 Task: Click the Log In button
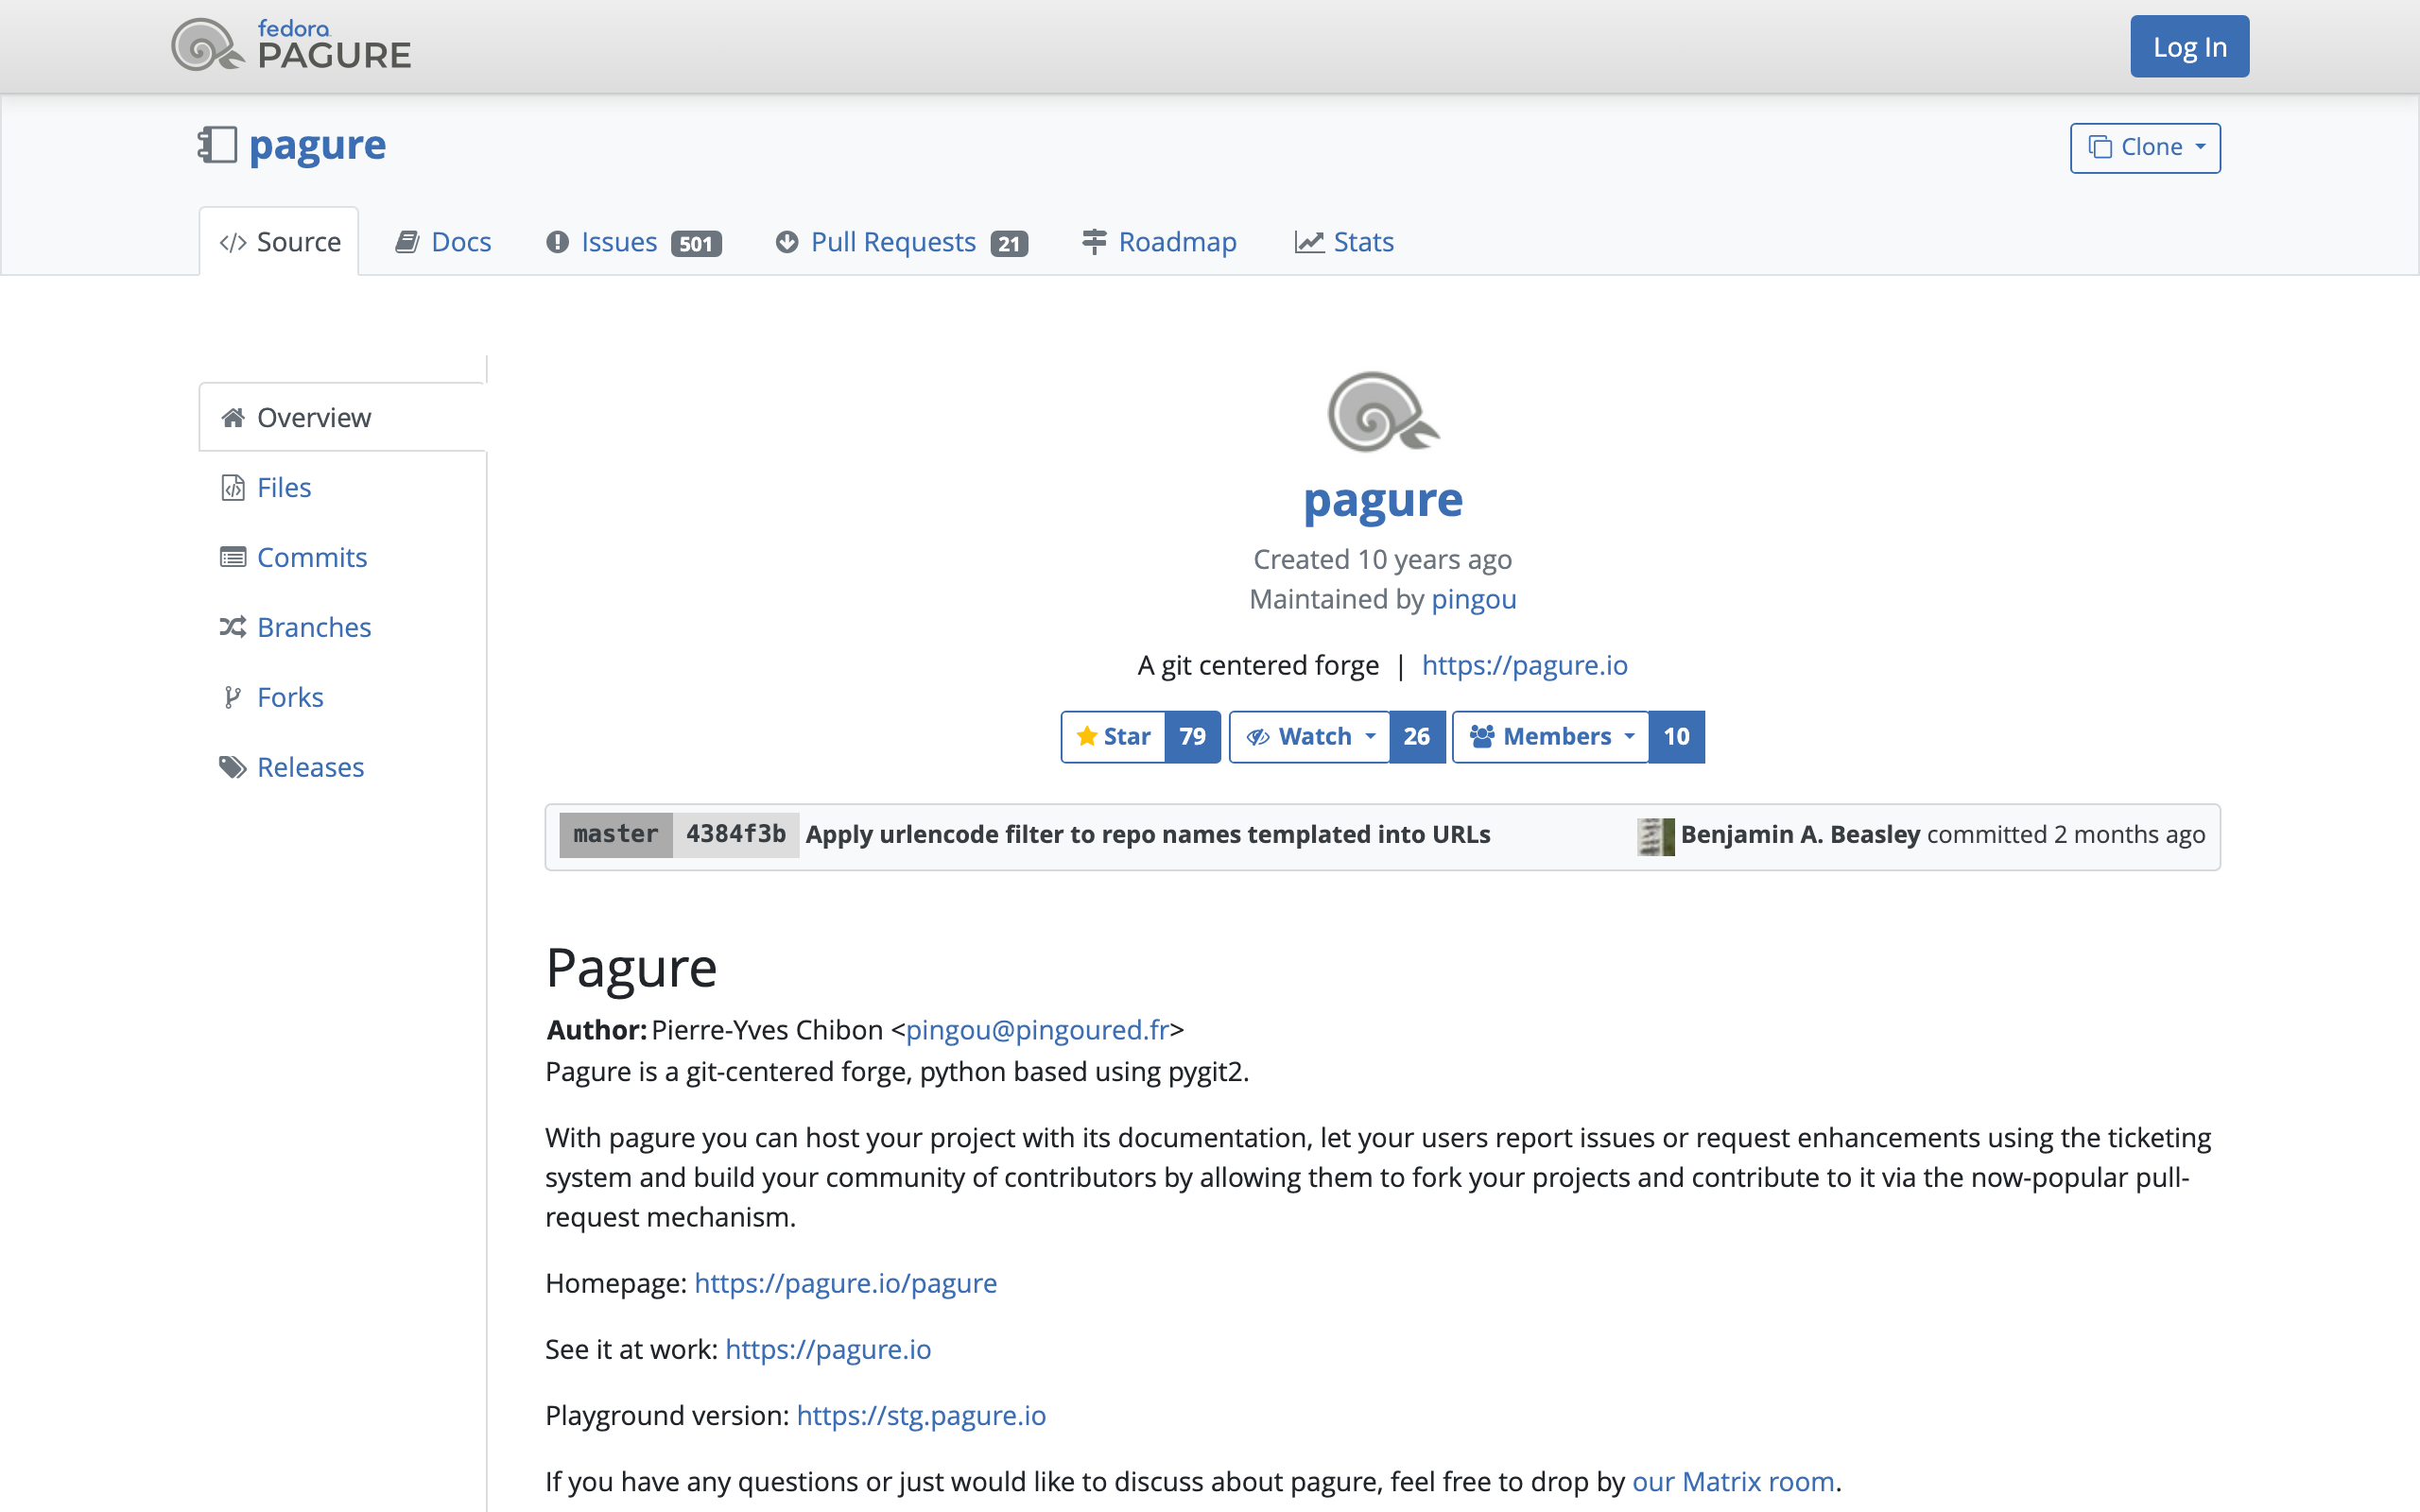point(2189,47)
